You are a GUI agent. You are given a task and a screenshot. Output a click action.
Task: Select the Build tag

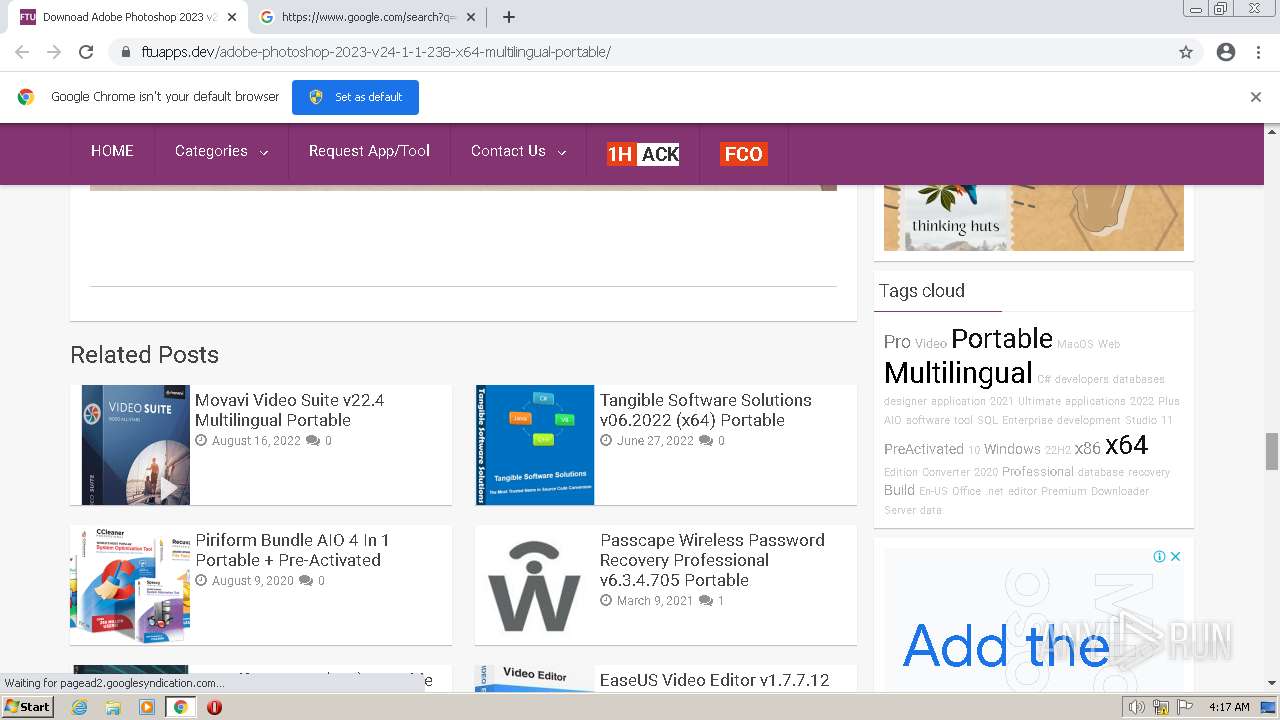tap(899, 490)
